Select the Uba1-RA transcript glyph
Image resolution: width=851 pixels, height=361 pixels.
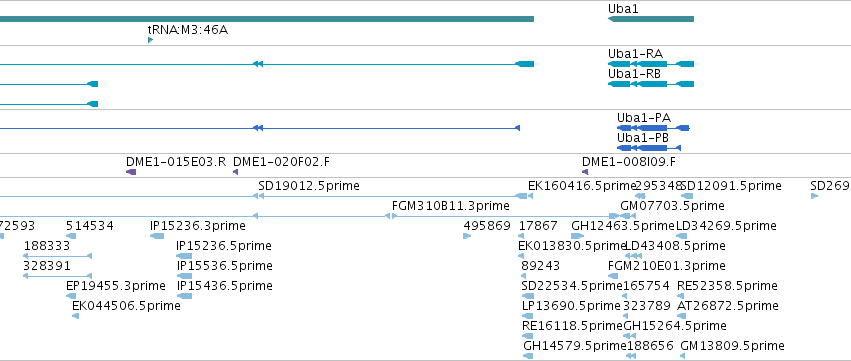pos(651,64)
